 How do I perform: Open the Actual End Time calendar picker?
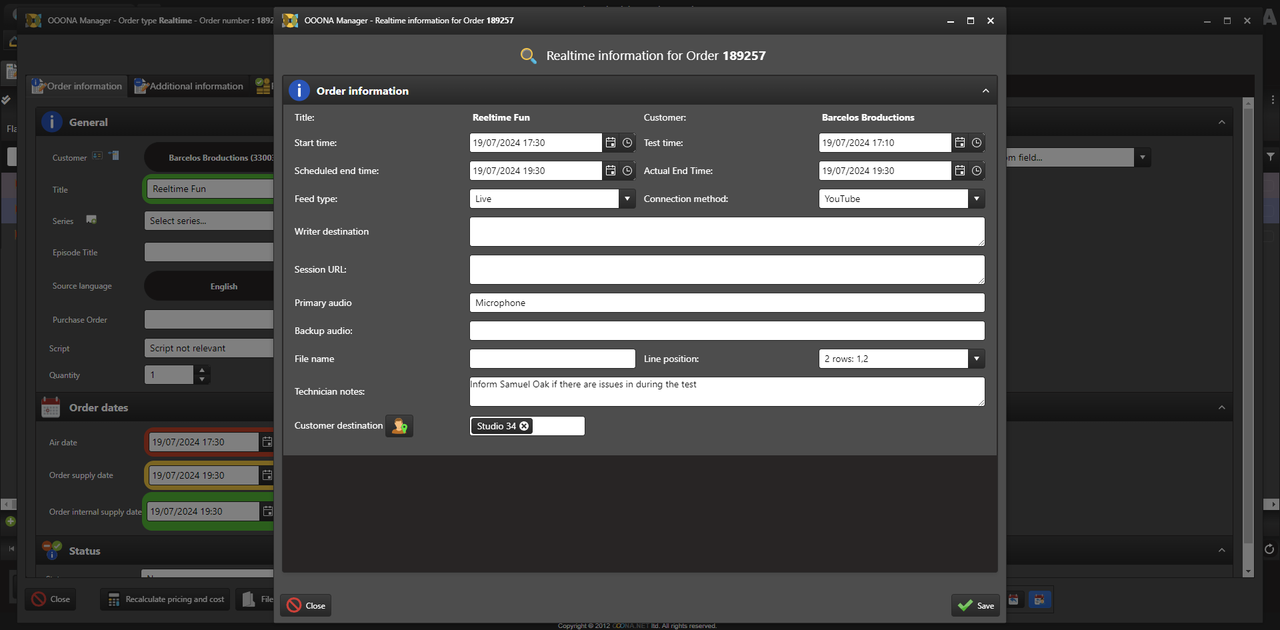pyautogui.click(x=959, y=171)
